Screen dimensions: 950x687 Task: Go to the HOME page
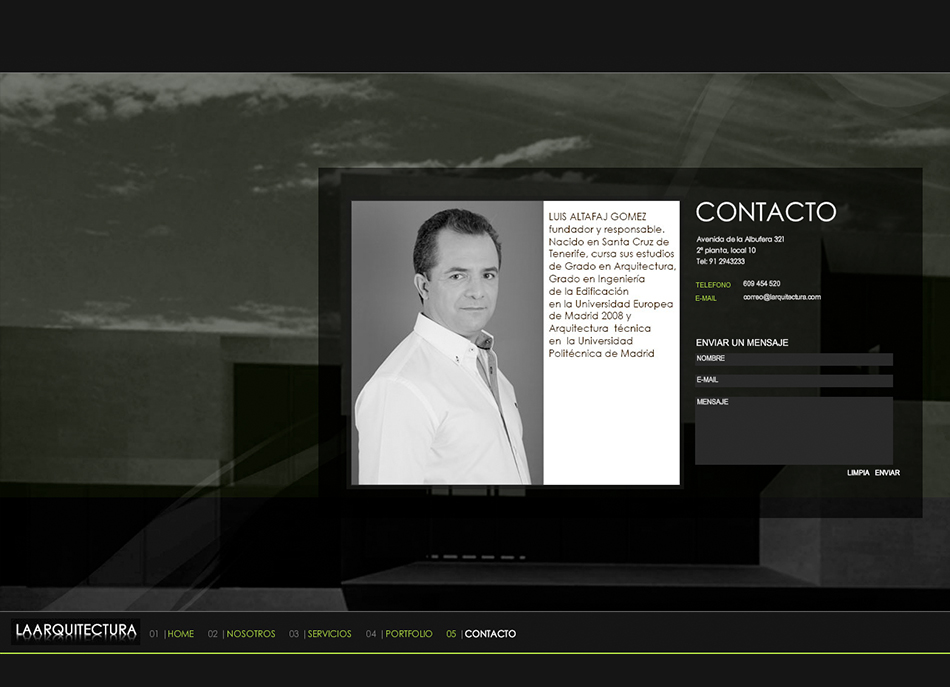click(x=181, y=634)
